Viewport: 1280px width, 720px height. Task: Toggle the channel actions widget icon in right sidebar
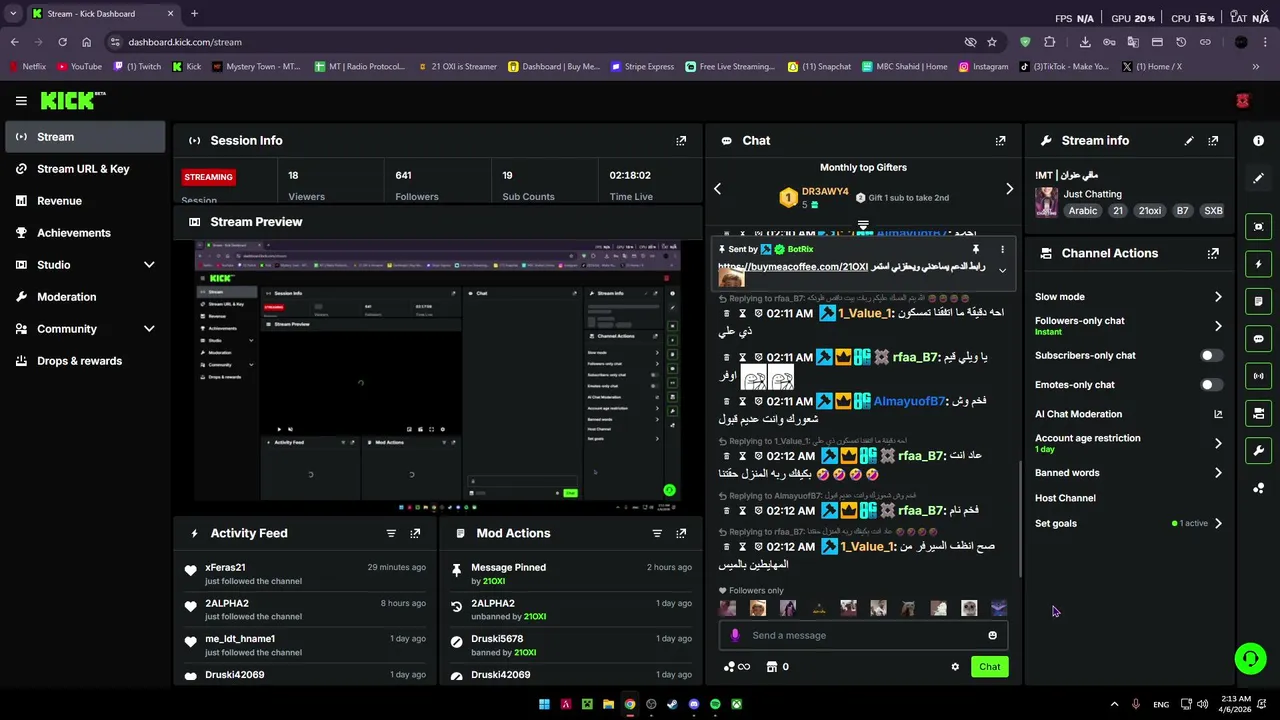(1258, 413)
